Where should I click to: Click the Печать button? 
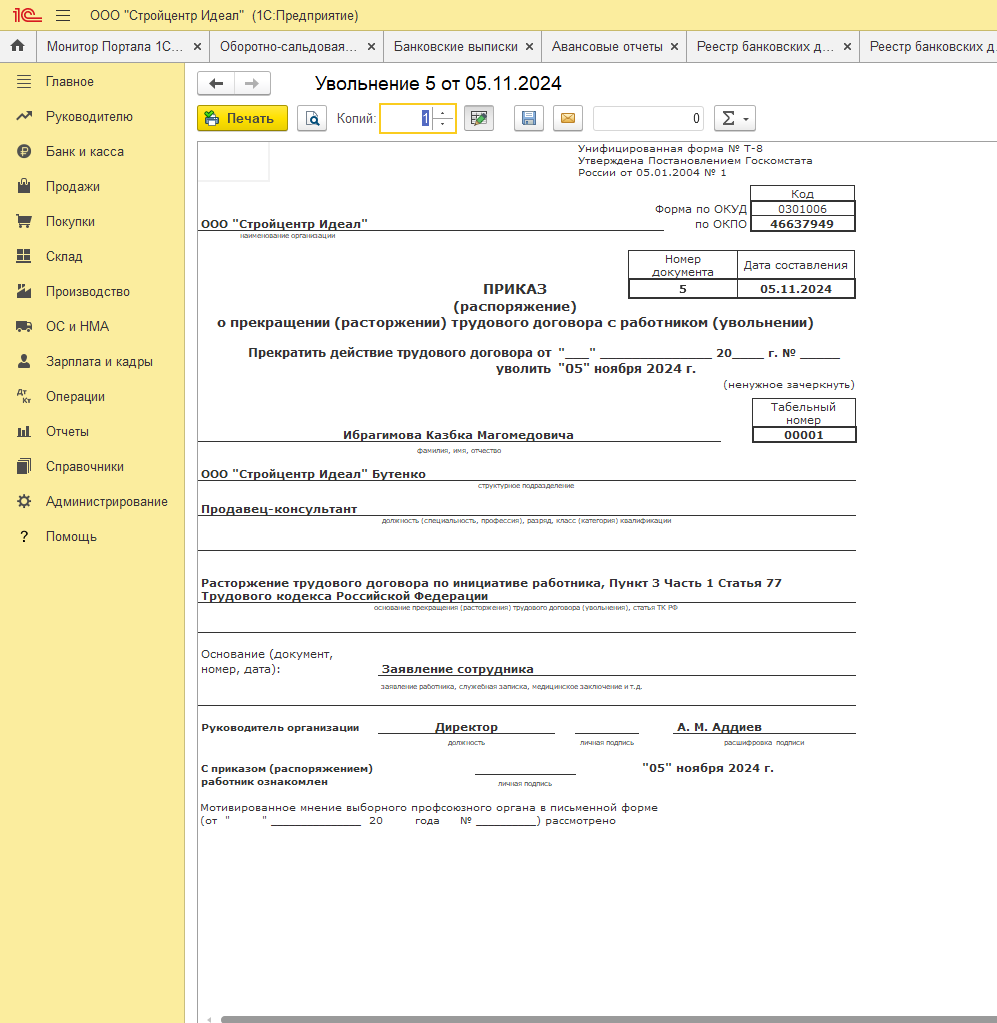[x=242, y=119]
